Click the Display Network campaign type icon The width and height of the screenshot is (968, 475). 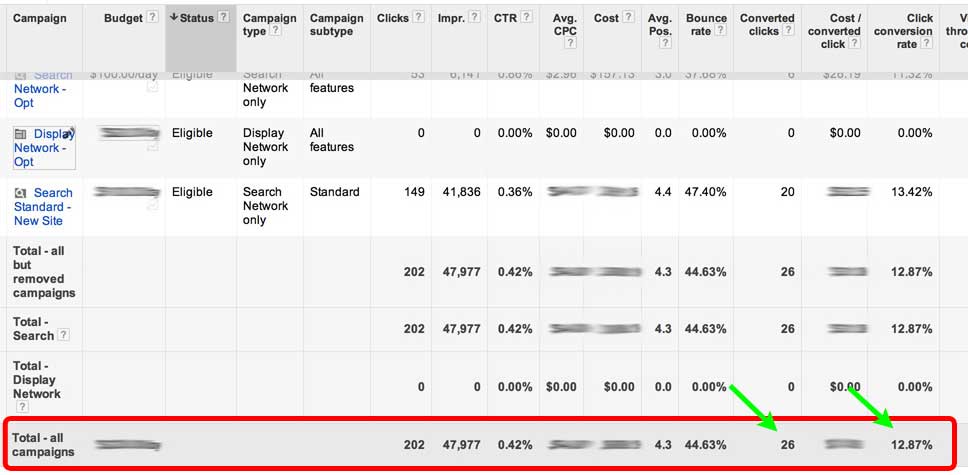click(22, 134)
